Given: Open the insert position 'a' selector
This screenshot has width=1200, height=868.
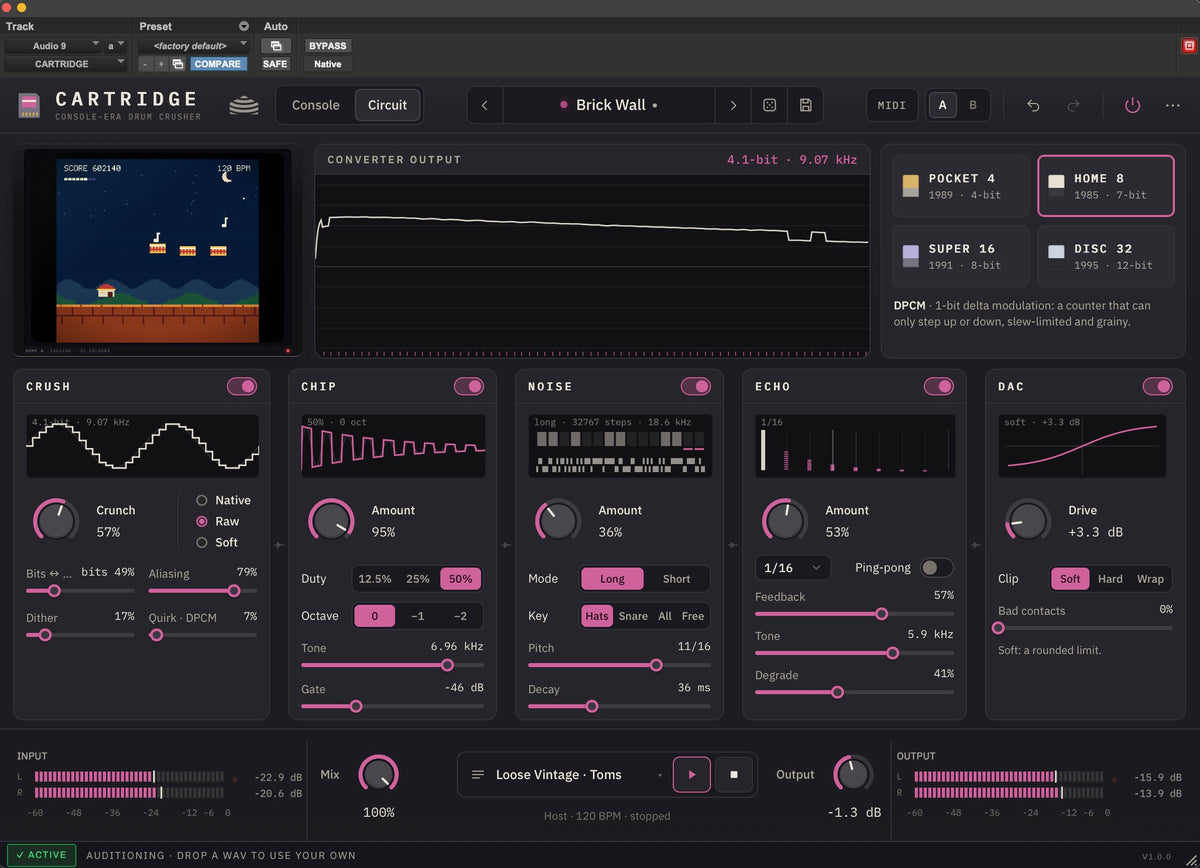Looking at the screenshot, I should (116, 46).
